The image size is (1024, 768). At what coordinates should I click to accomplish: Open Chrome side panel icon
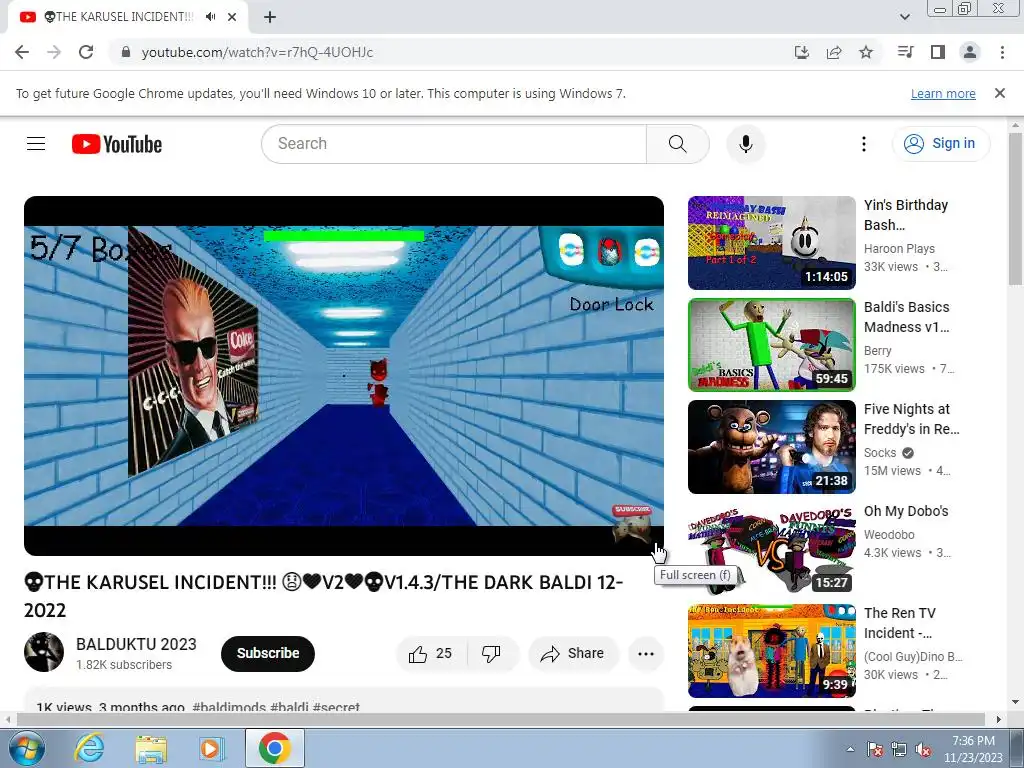[x=938, y=52]
